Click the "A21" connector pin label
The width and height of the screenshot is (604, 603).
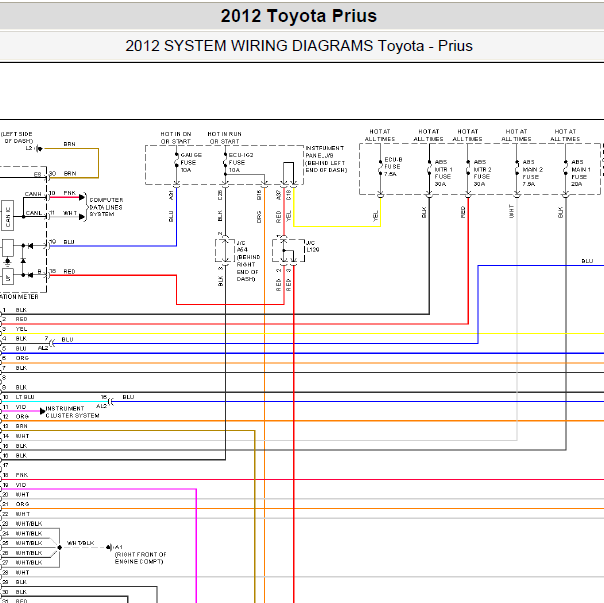click(171, 195)
